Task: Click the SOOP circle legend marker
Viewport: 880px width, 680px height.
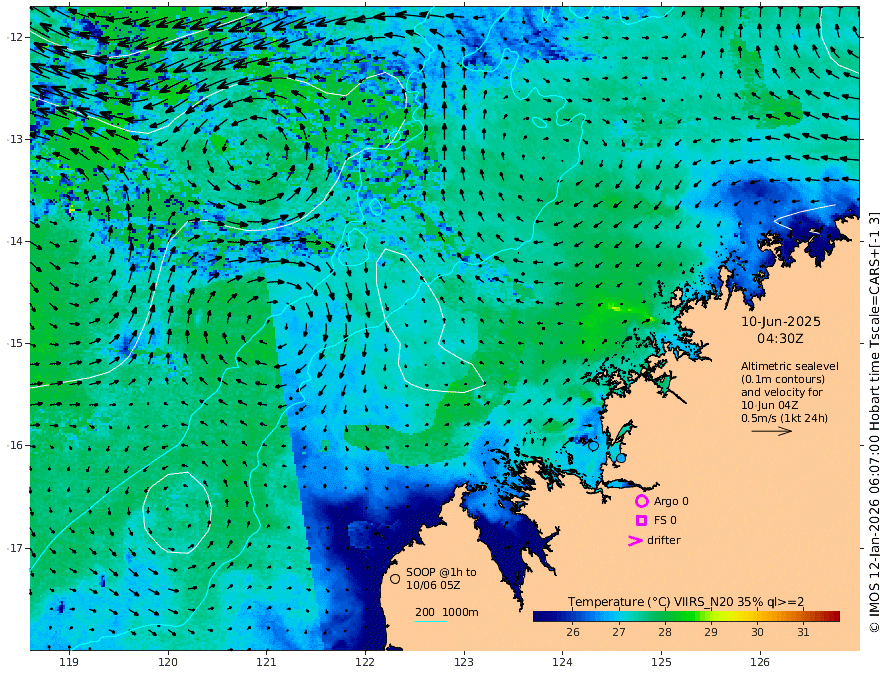Action: 395,578
